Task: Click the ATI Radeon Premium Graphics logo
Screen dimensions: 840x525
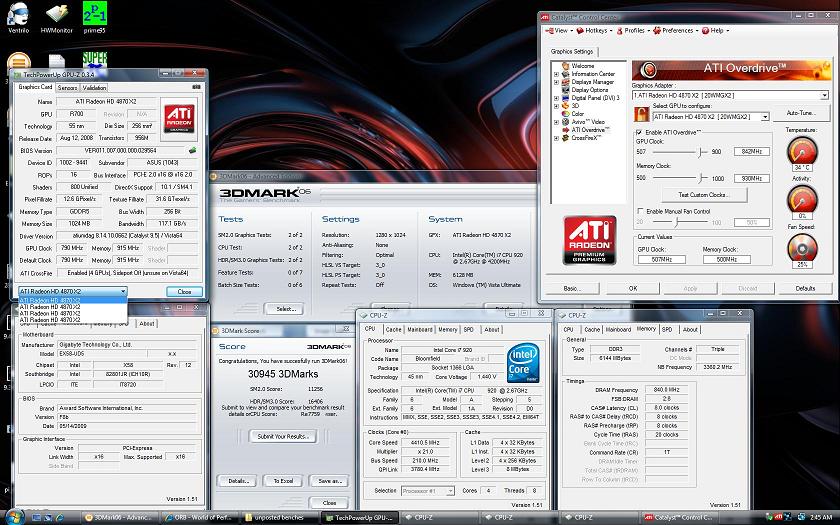Action: pyautogui.click(x=589, y=240)
